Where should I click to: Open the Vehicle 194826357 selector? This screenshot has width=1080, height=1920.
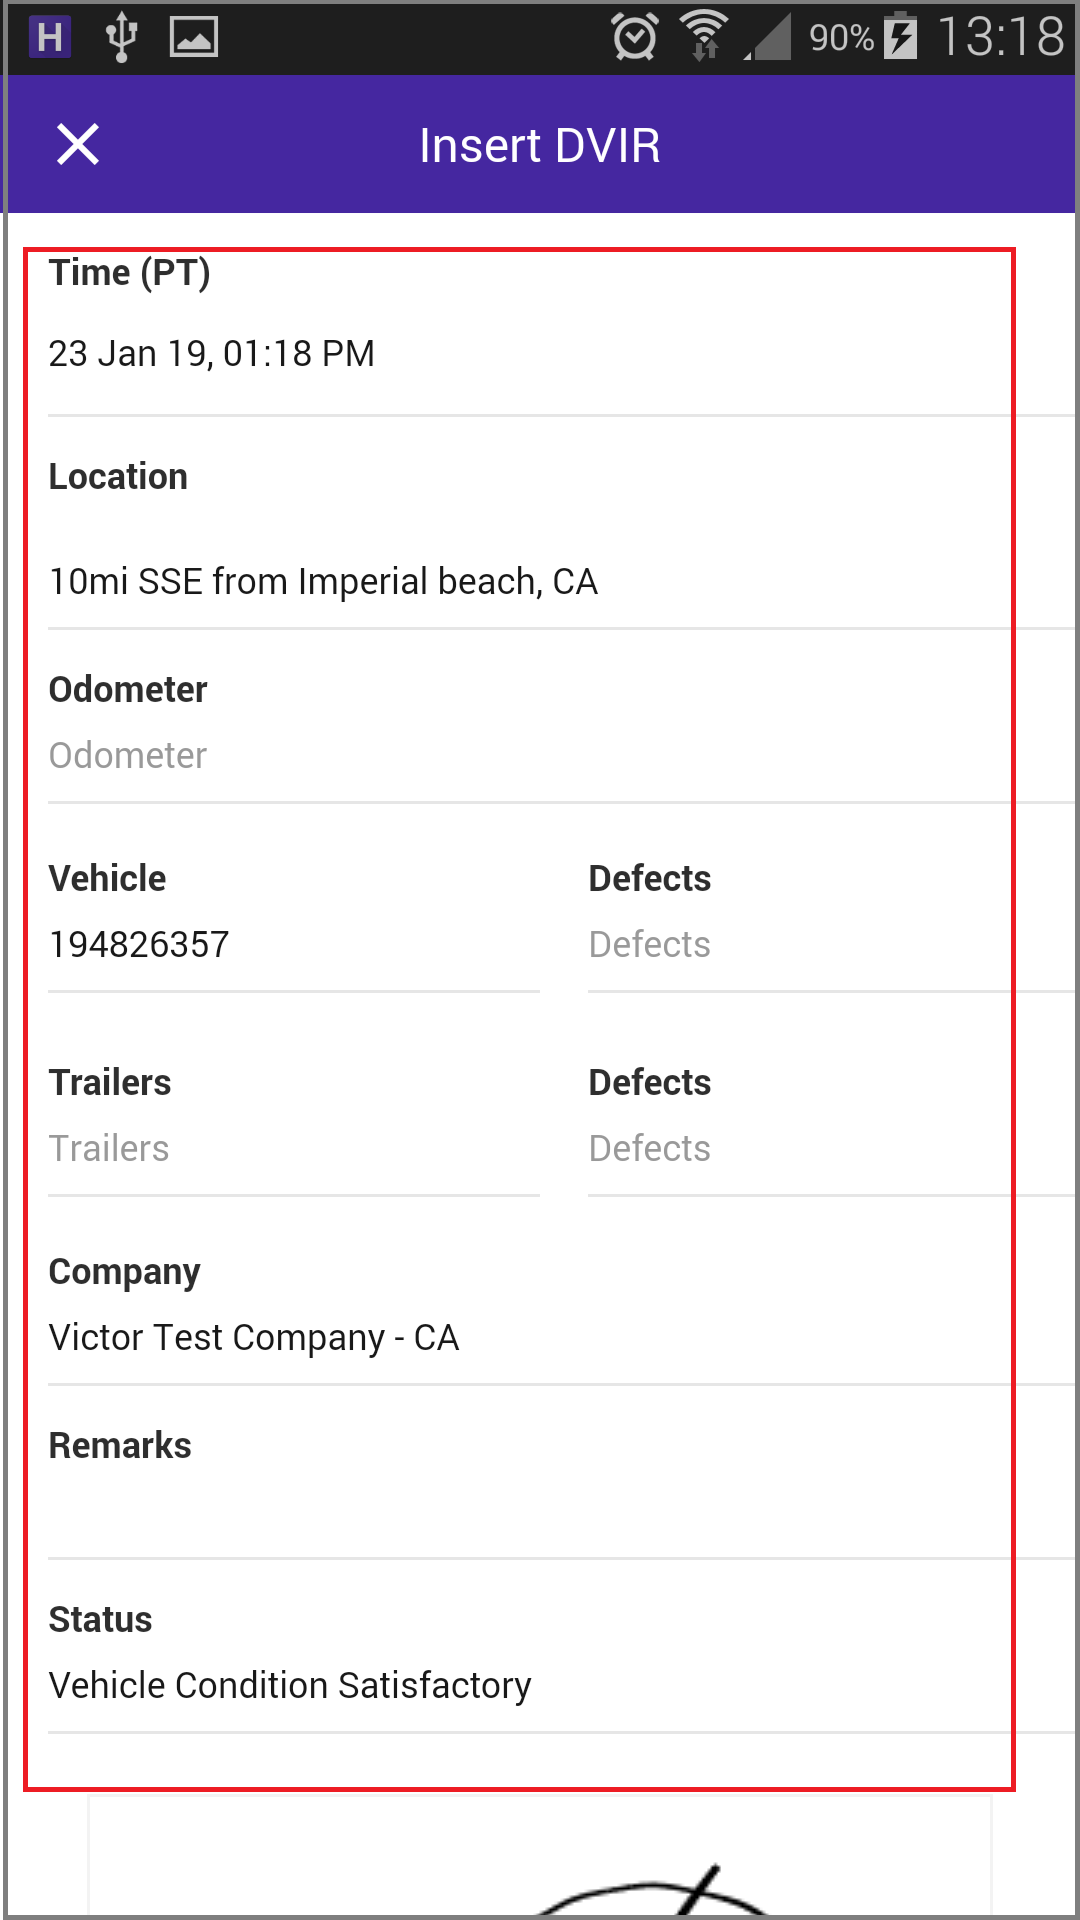294,944
